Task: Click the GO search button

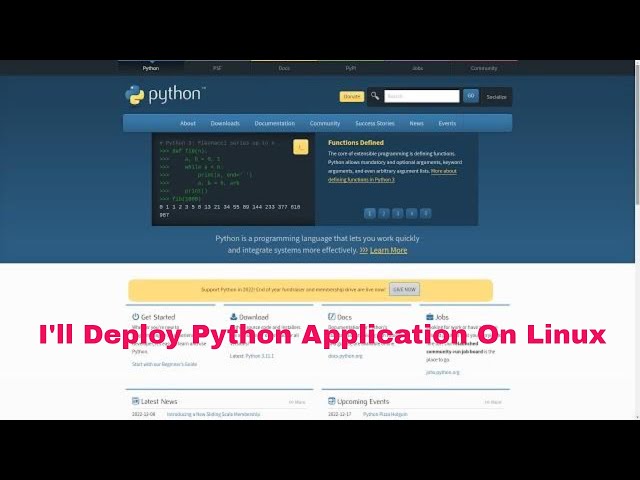Action: pos(471,96)
